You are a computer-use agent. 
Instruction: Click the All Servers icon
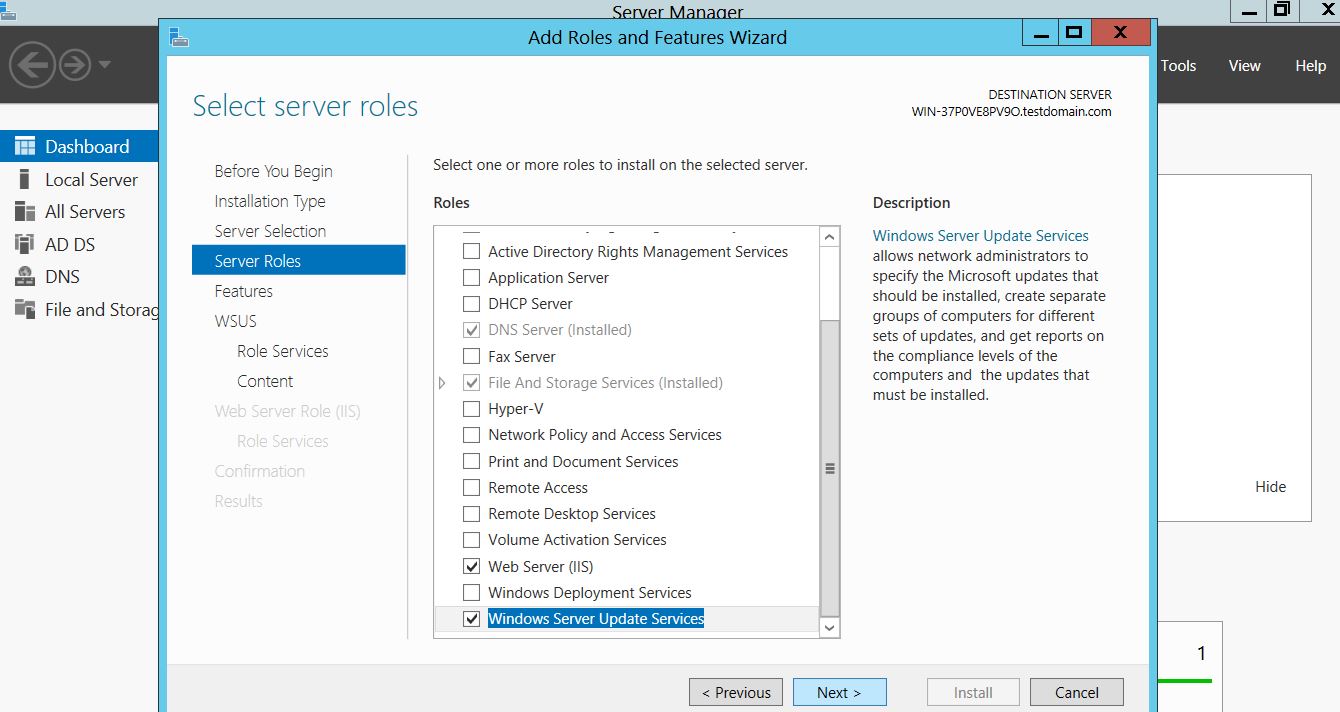tap(25, 212)
